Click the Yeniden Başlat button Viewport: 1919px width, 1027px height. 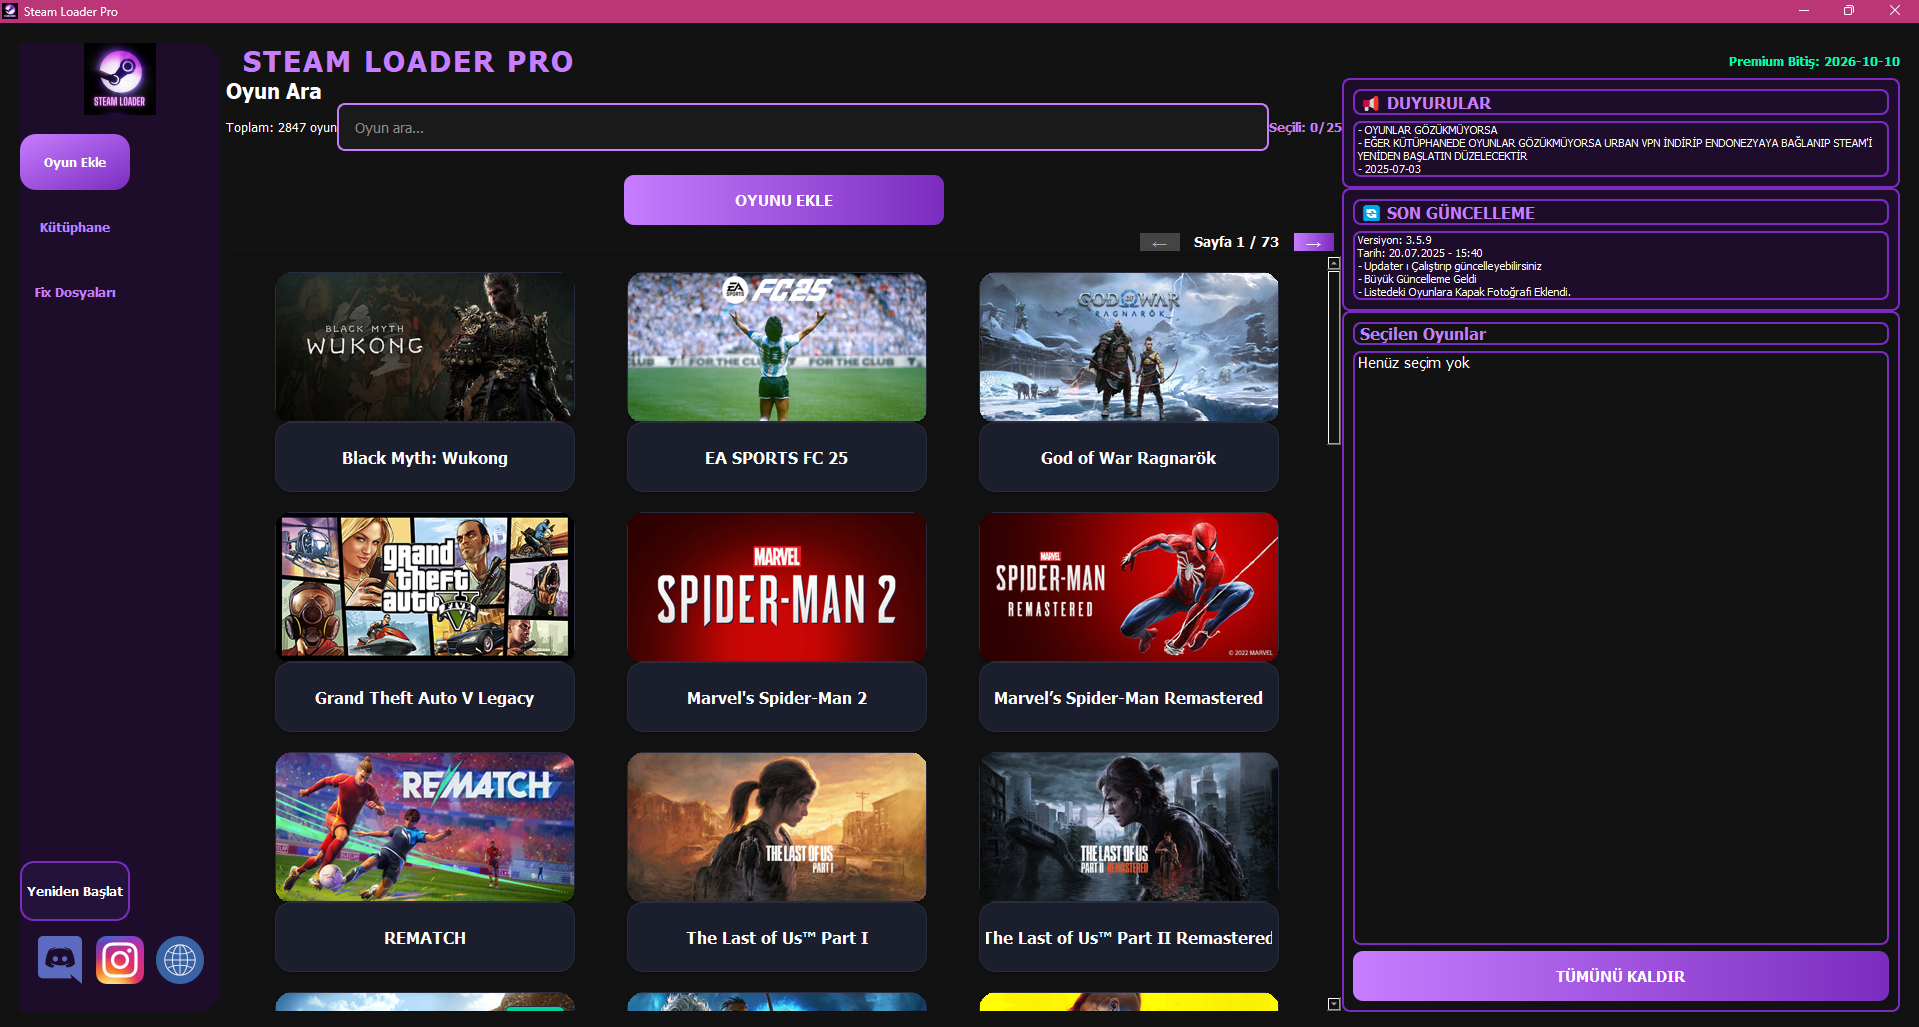click(x=75, y=891)
